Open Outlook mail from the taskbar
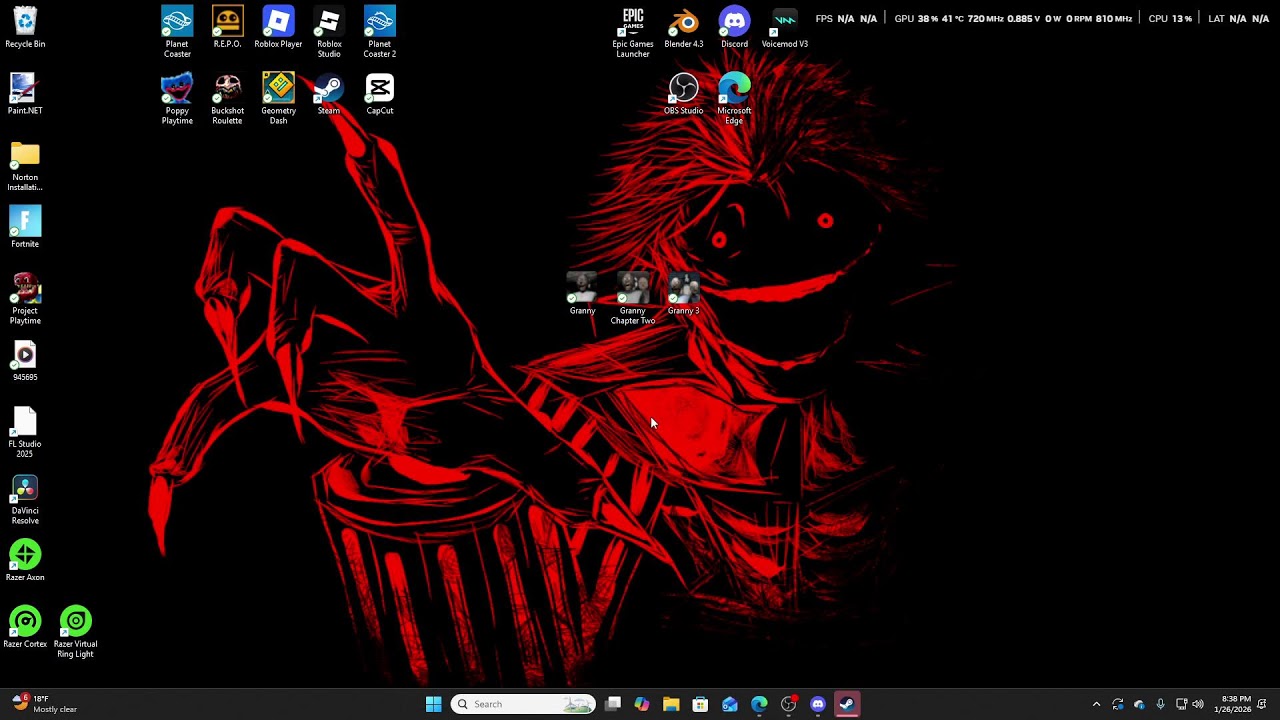This screenshot has width=1280, height=720. tap(730, 704)
